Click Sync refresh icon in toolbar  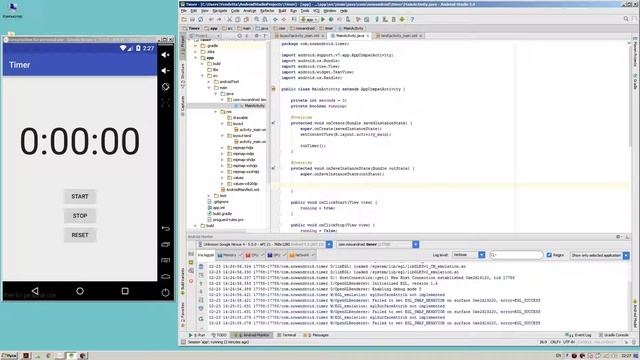coord(200,19)
